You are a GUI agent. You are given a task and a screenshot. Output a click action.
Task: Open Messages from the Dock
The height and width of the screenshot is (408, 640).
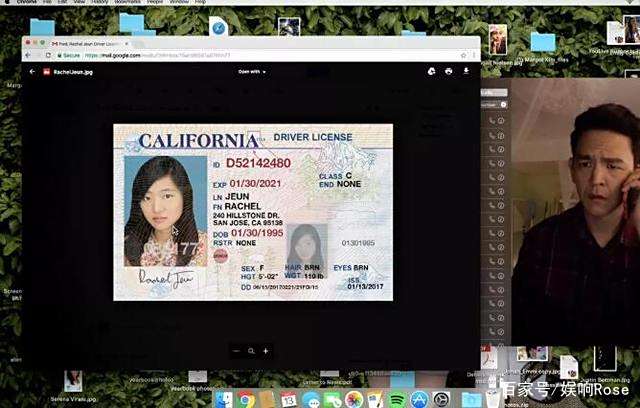click(311, 399)
